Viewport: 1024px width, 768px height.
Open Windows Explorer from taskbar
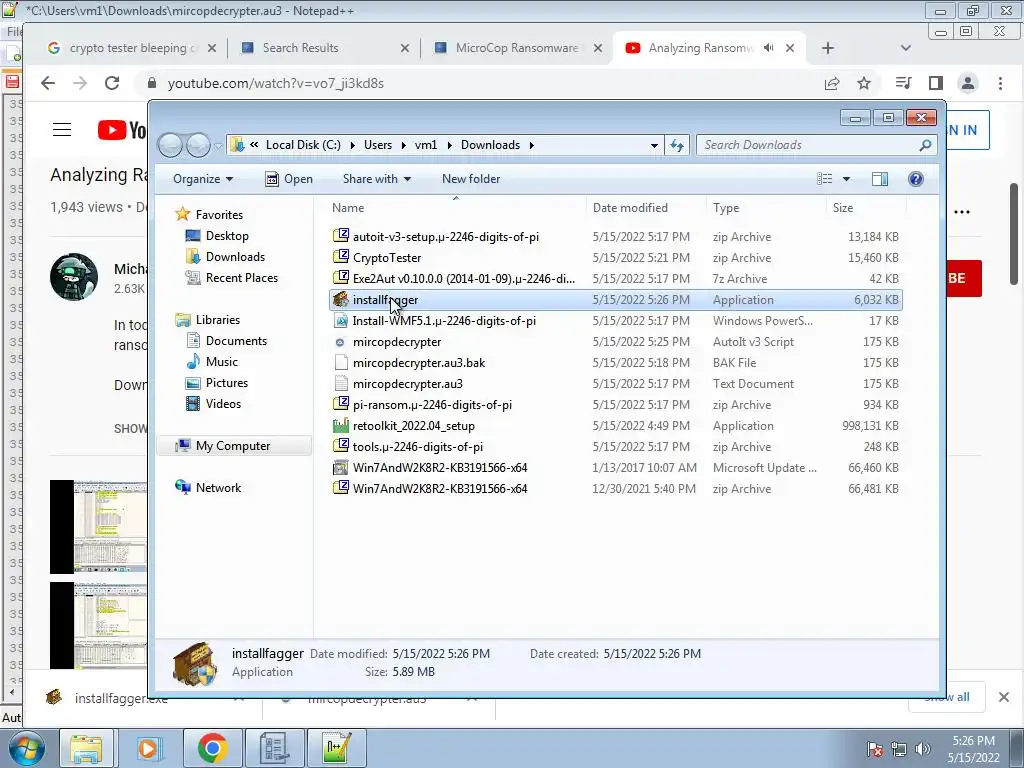tap(86, 748)
